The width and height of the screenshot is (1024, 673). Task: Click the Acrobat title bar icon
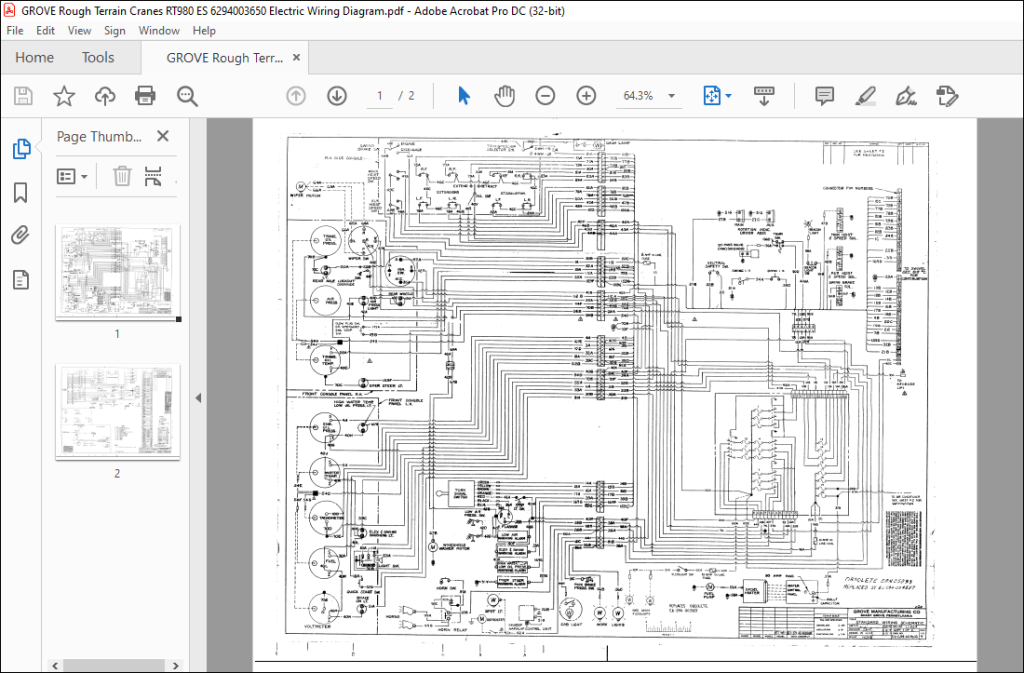[10, 10]
